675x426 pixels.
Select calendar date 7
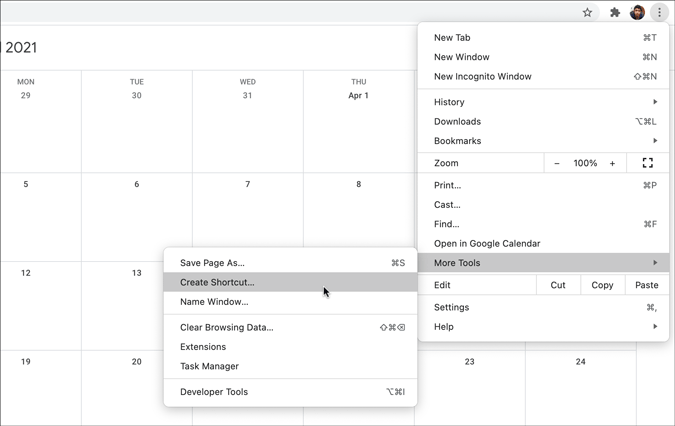(x=248, y=184)
